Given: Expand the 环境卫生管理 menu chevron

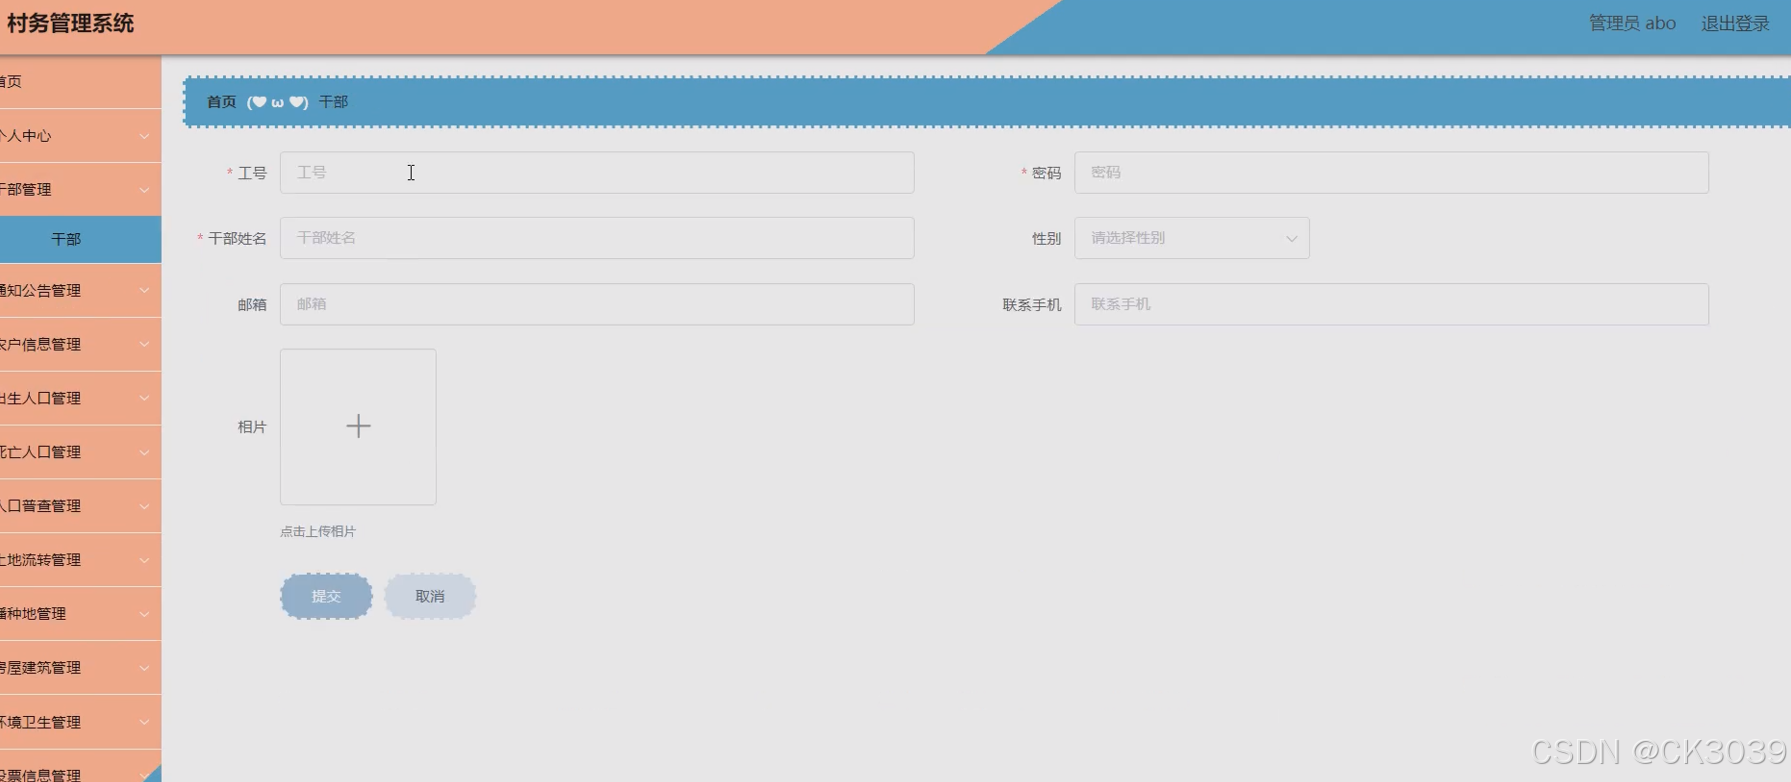Looking at the screenshot, I should coord(144,723).
